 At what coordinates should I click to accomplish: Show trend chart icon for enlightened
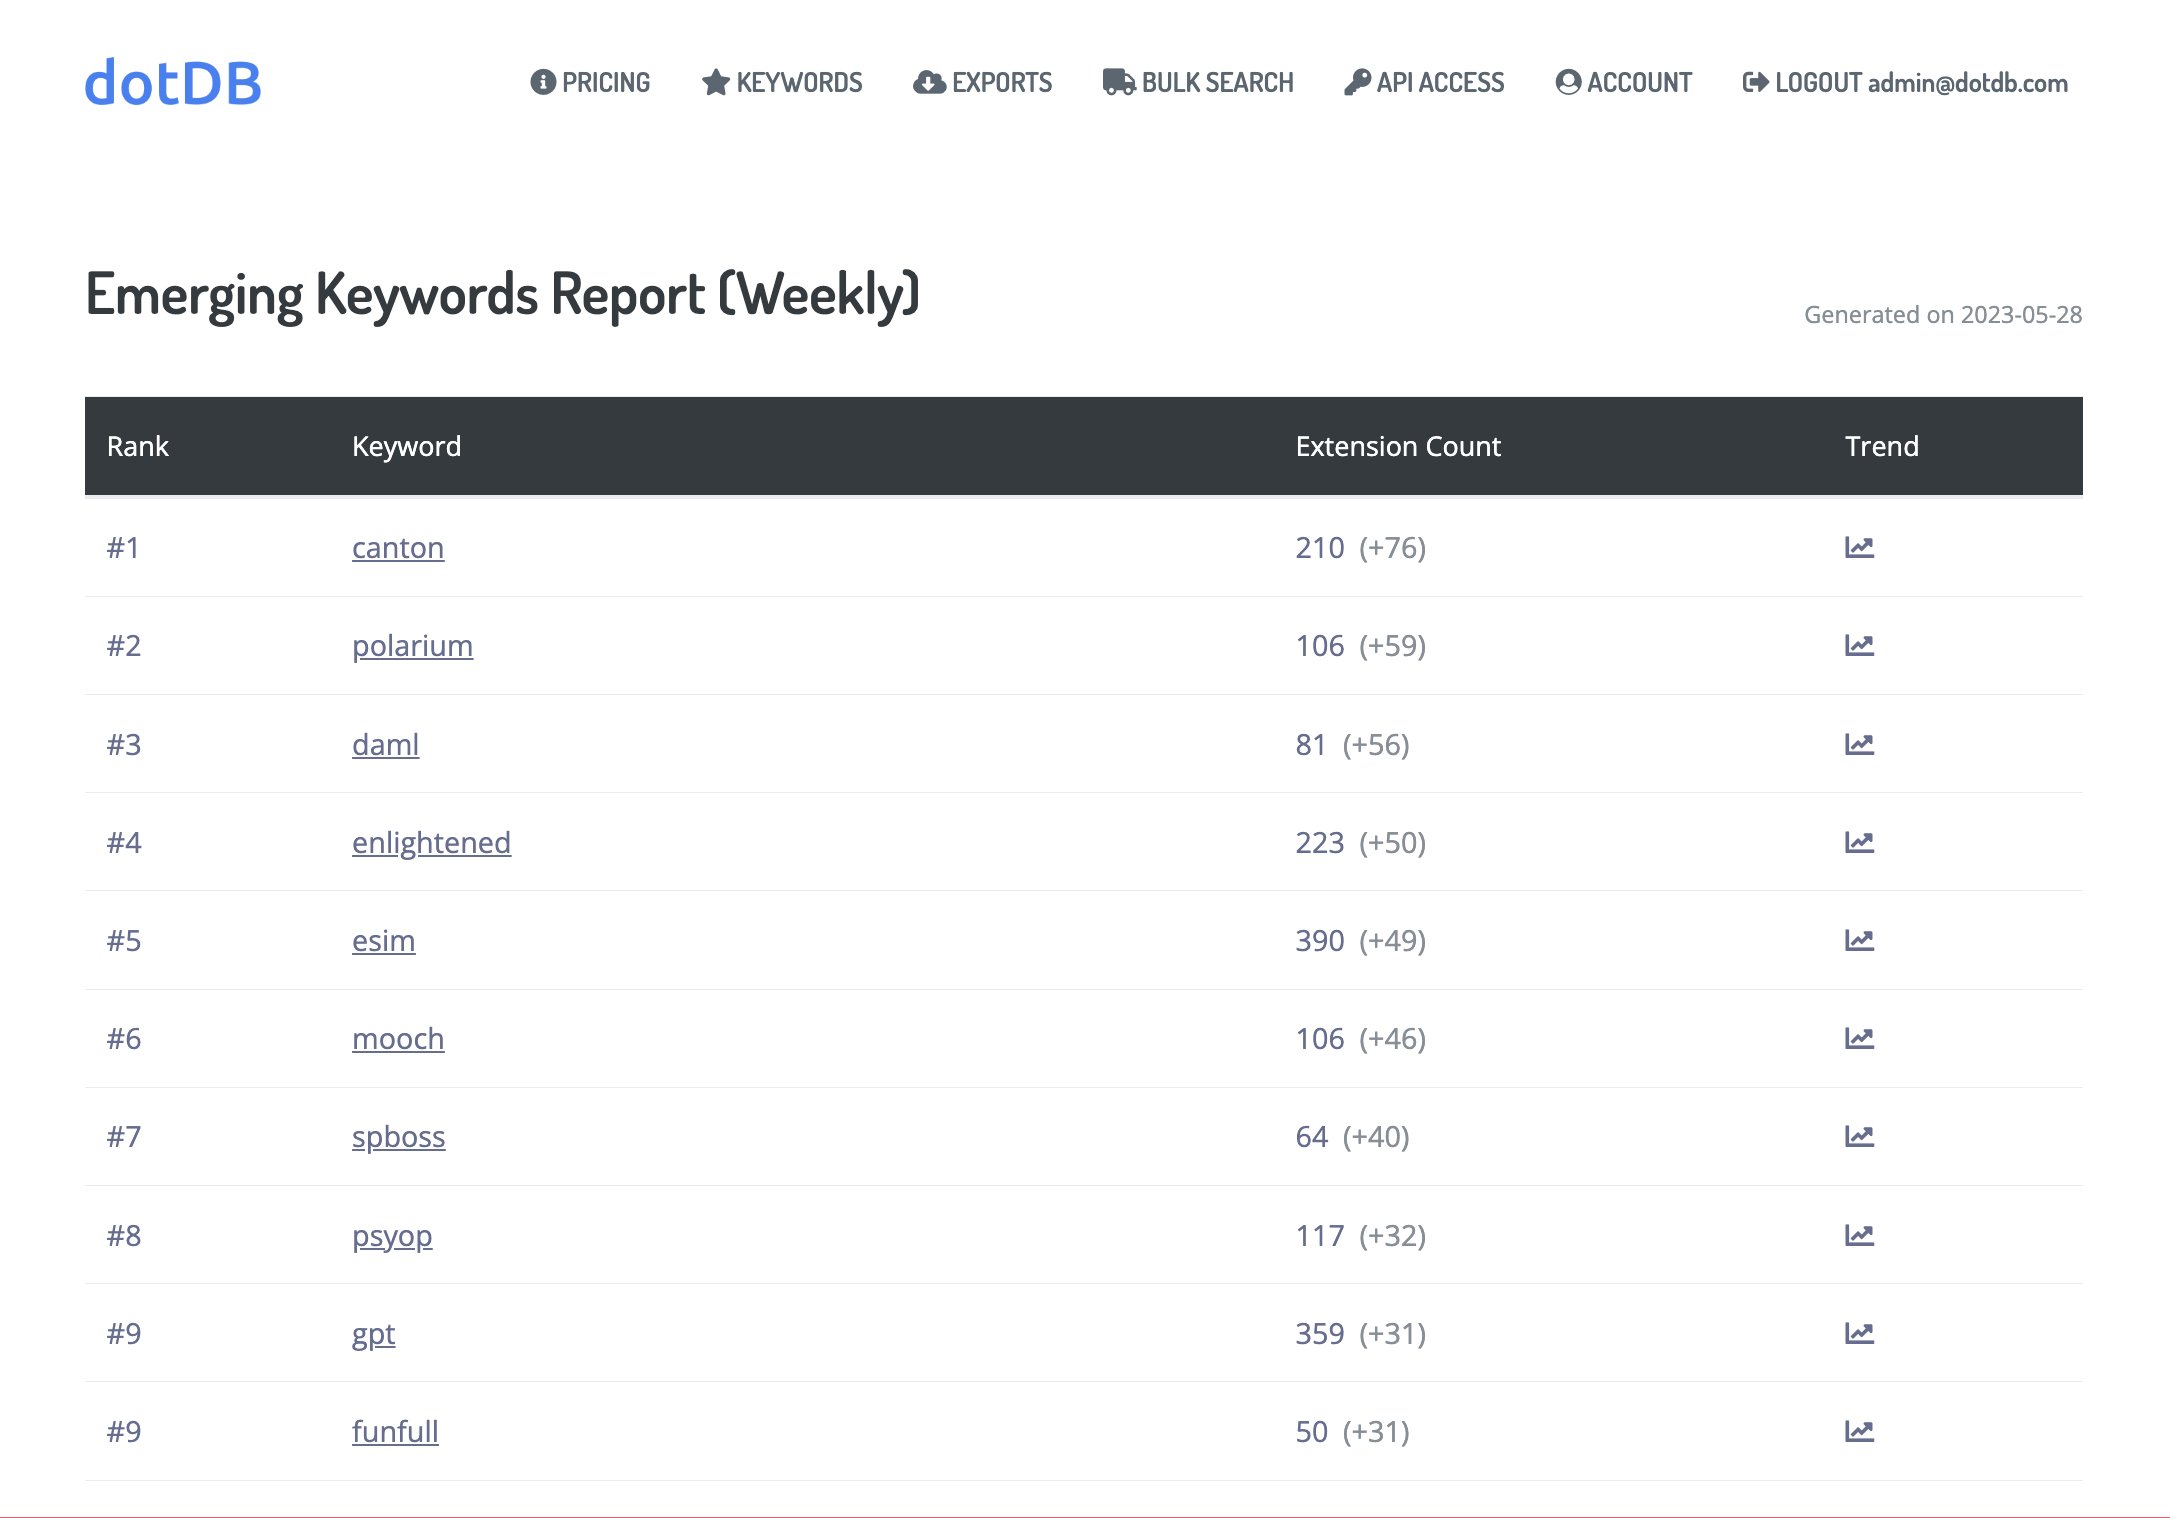click(x=1858, y=842)
